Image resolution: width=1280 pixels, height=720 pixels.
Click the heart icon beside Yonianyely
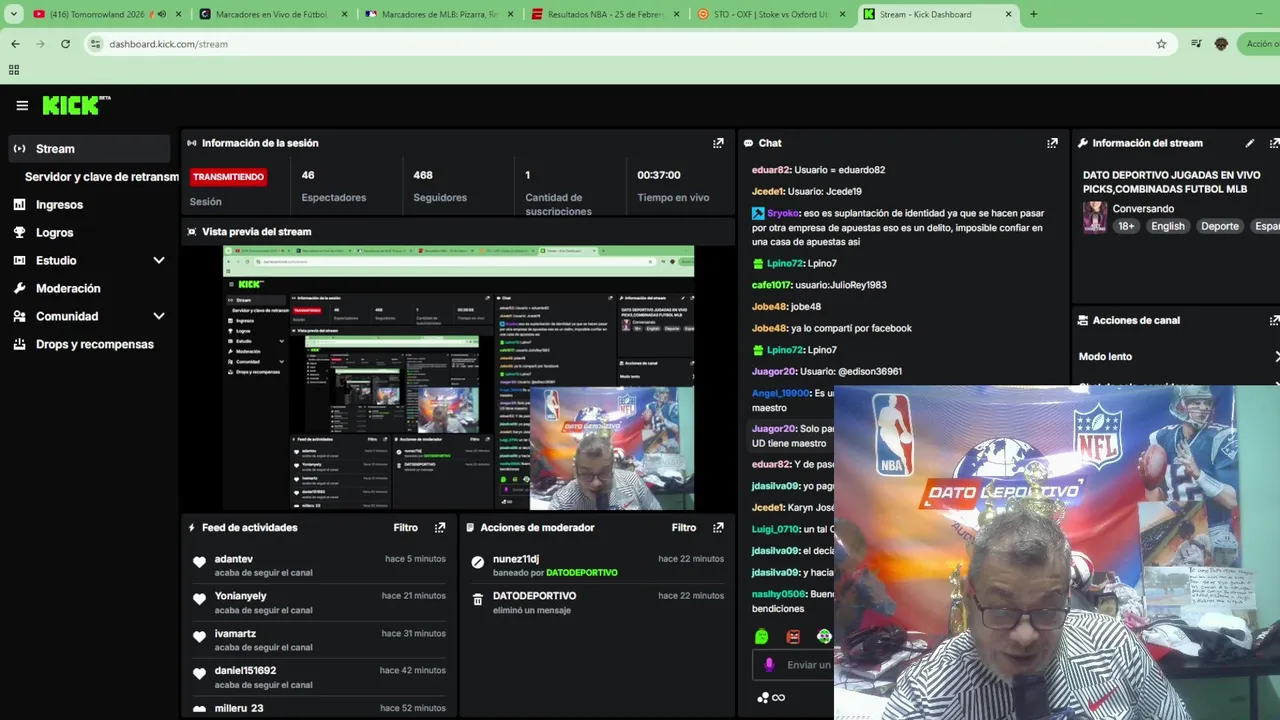(x=199, y=599)
